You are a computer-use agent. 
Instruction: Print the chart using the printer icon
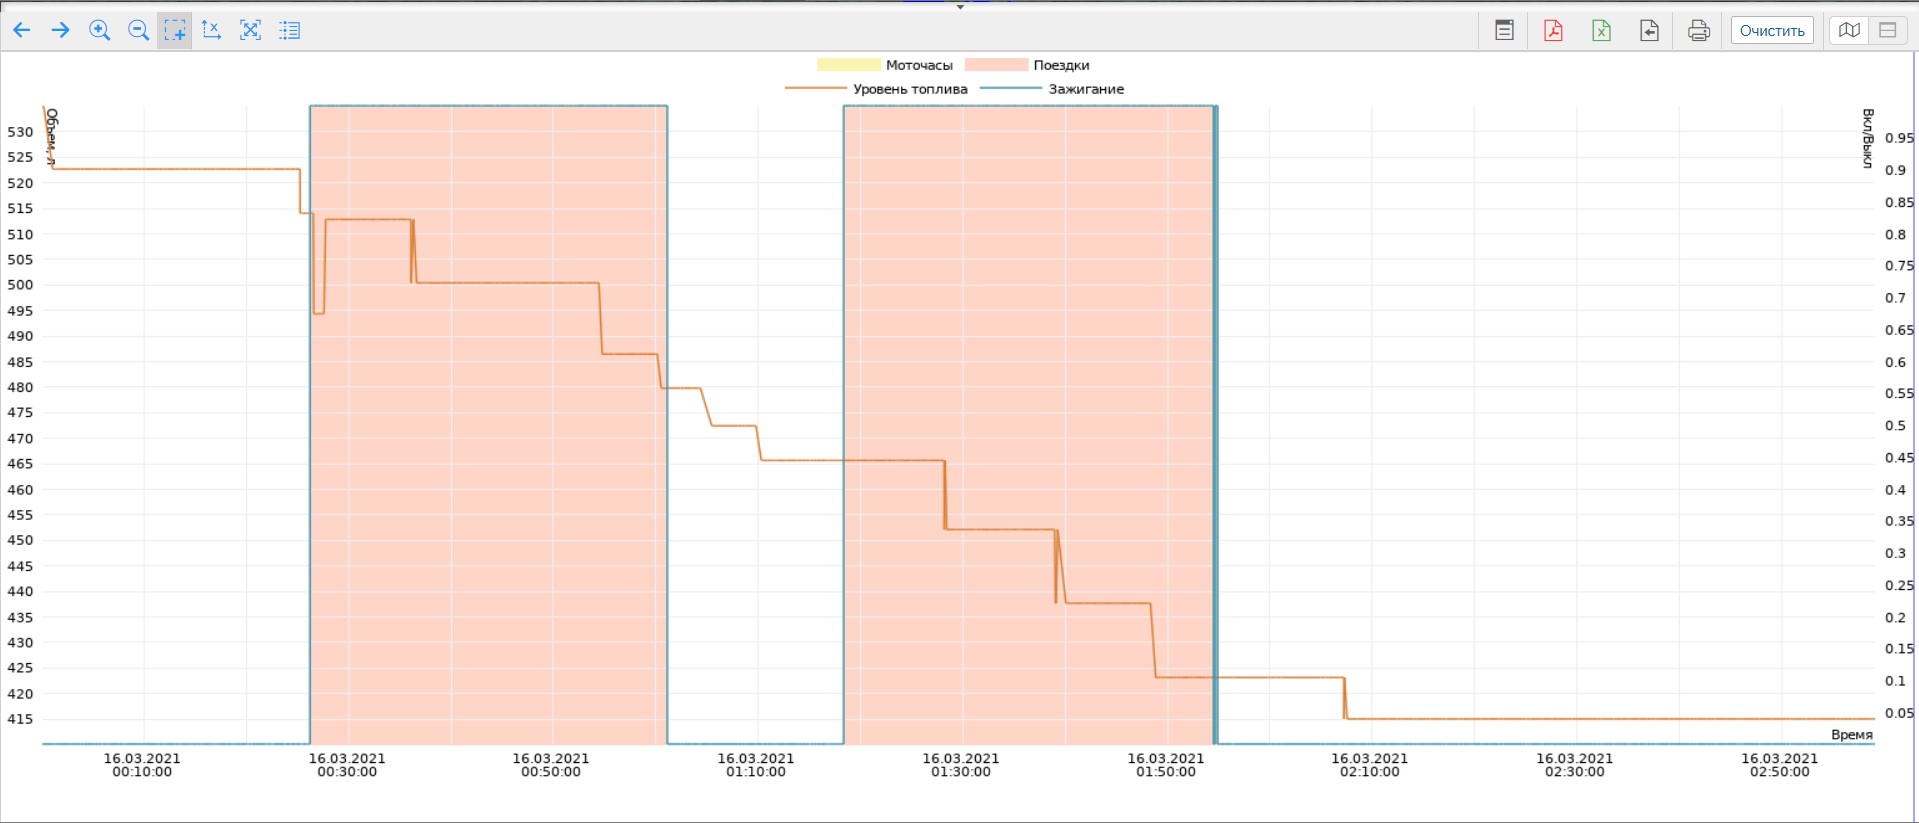pyautogui.click(x=1698, y=30)
